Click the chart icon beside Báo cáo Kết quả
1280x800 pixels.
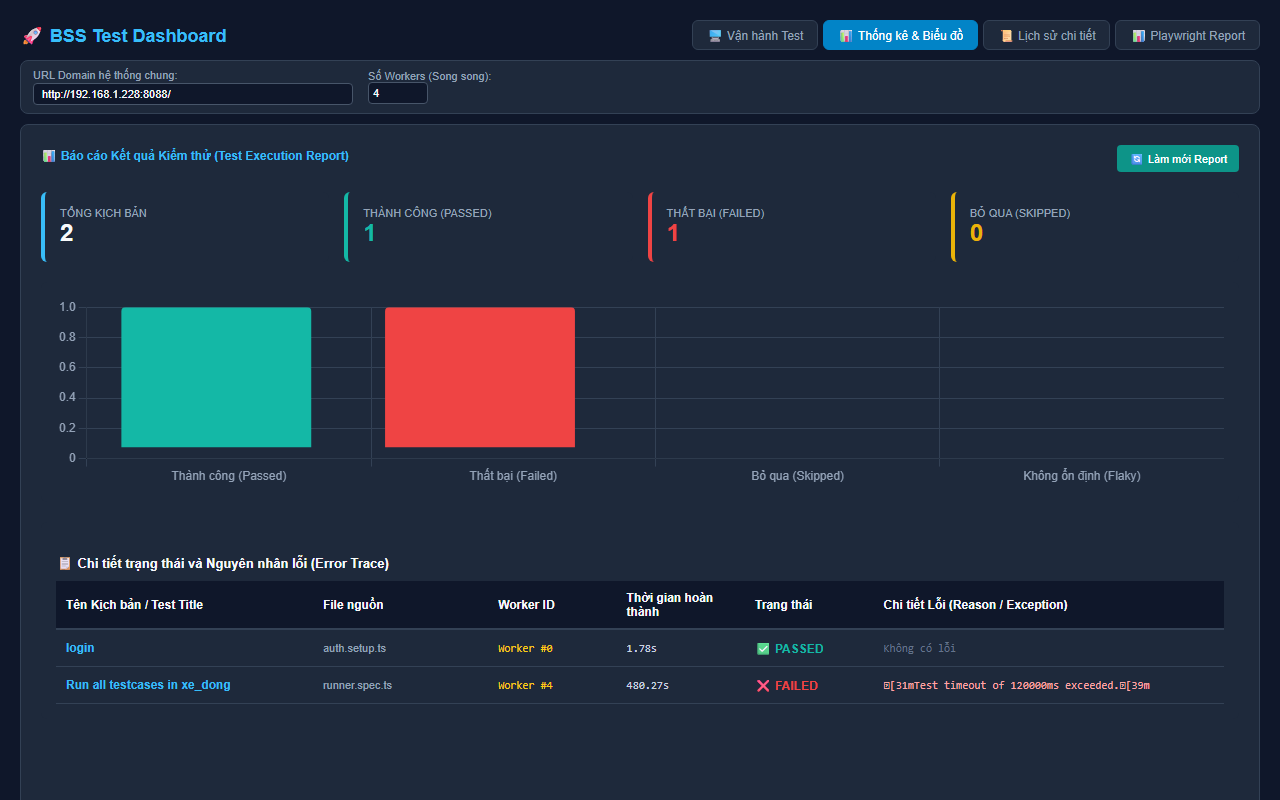tap(48, 156)
